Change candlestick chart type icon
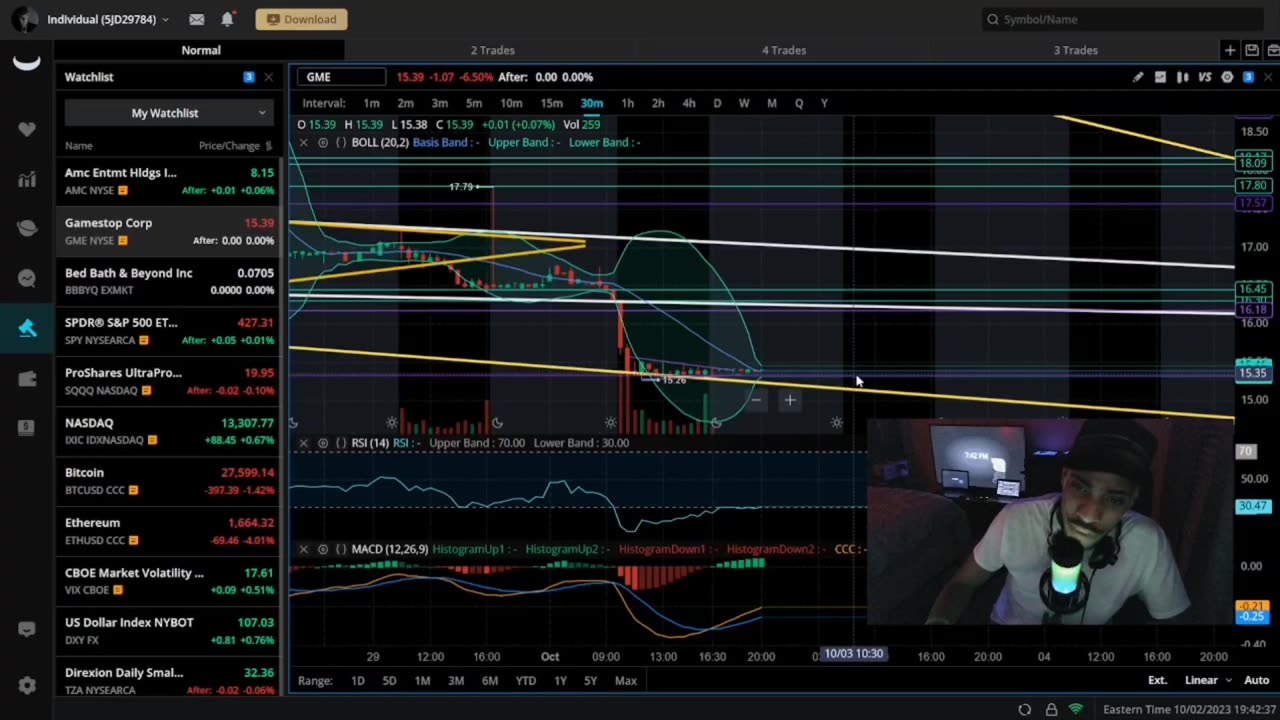The image size is (1280, 720). pyautogui.click(x=1182, y=77)
